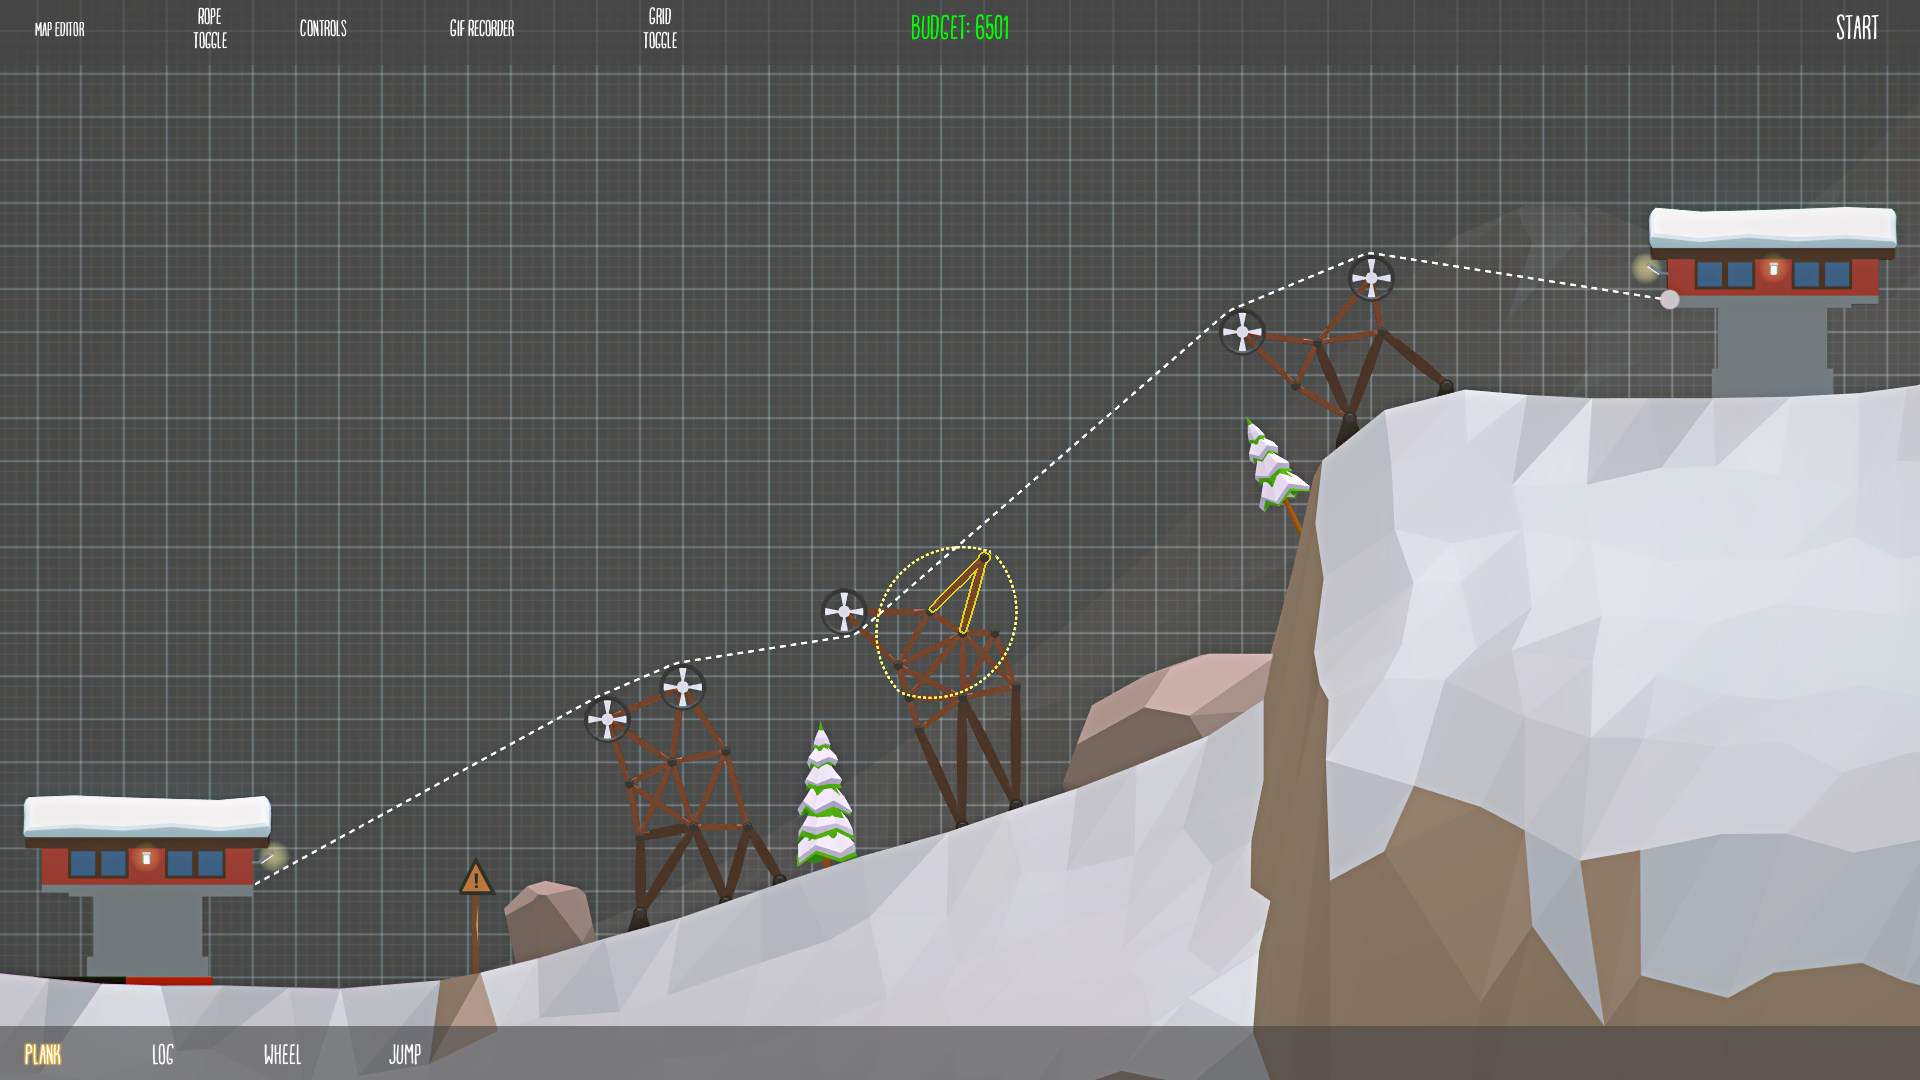
Task: Select the upper wheel on left tower
Action: (683, 686)
